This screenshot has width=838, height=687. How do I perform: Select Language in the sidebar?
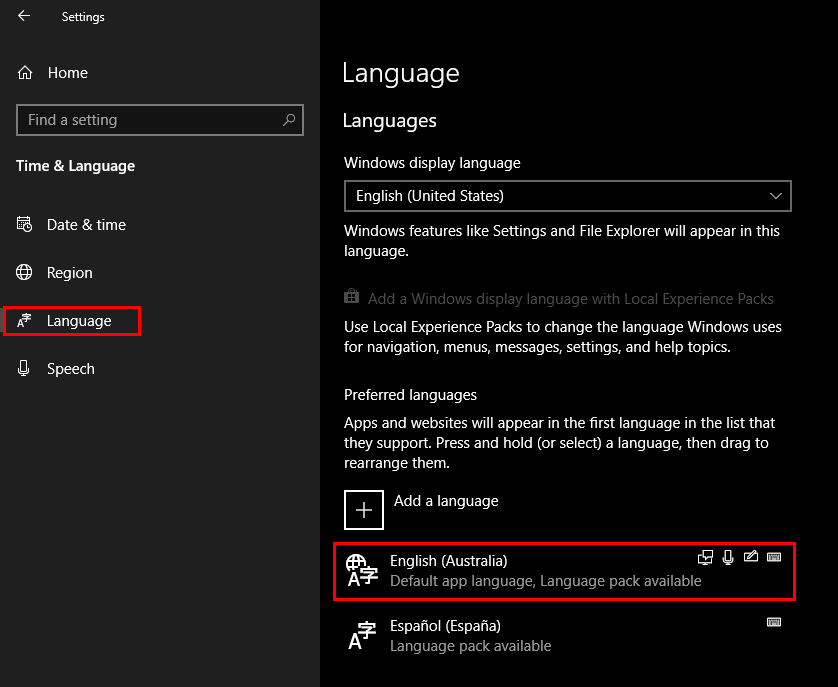pos(72,321)
